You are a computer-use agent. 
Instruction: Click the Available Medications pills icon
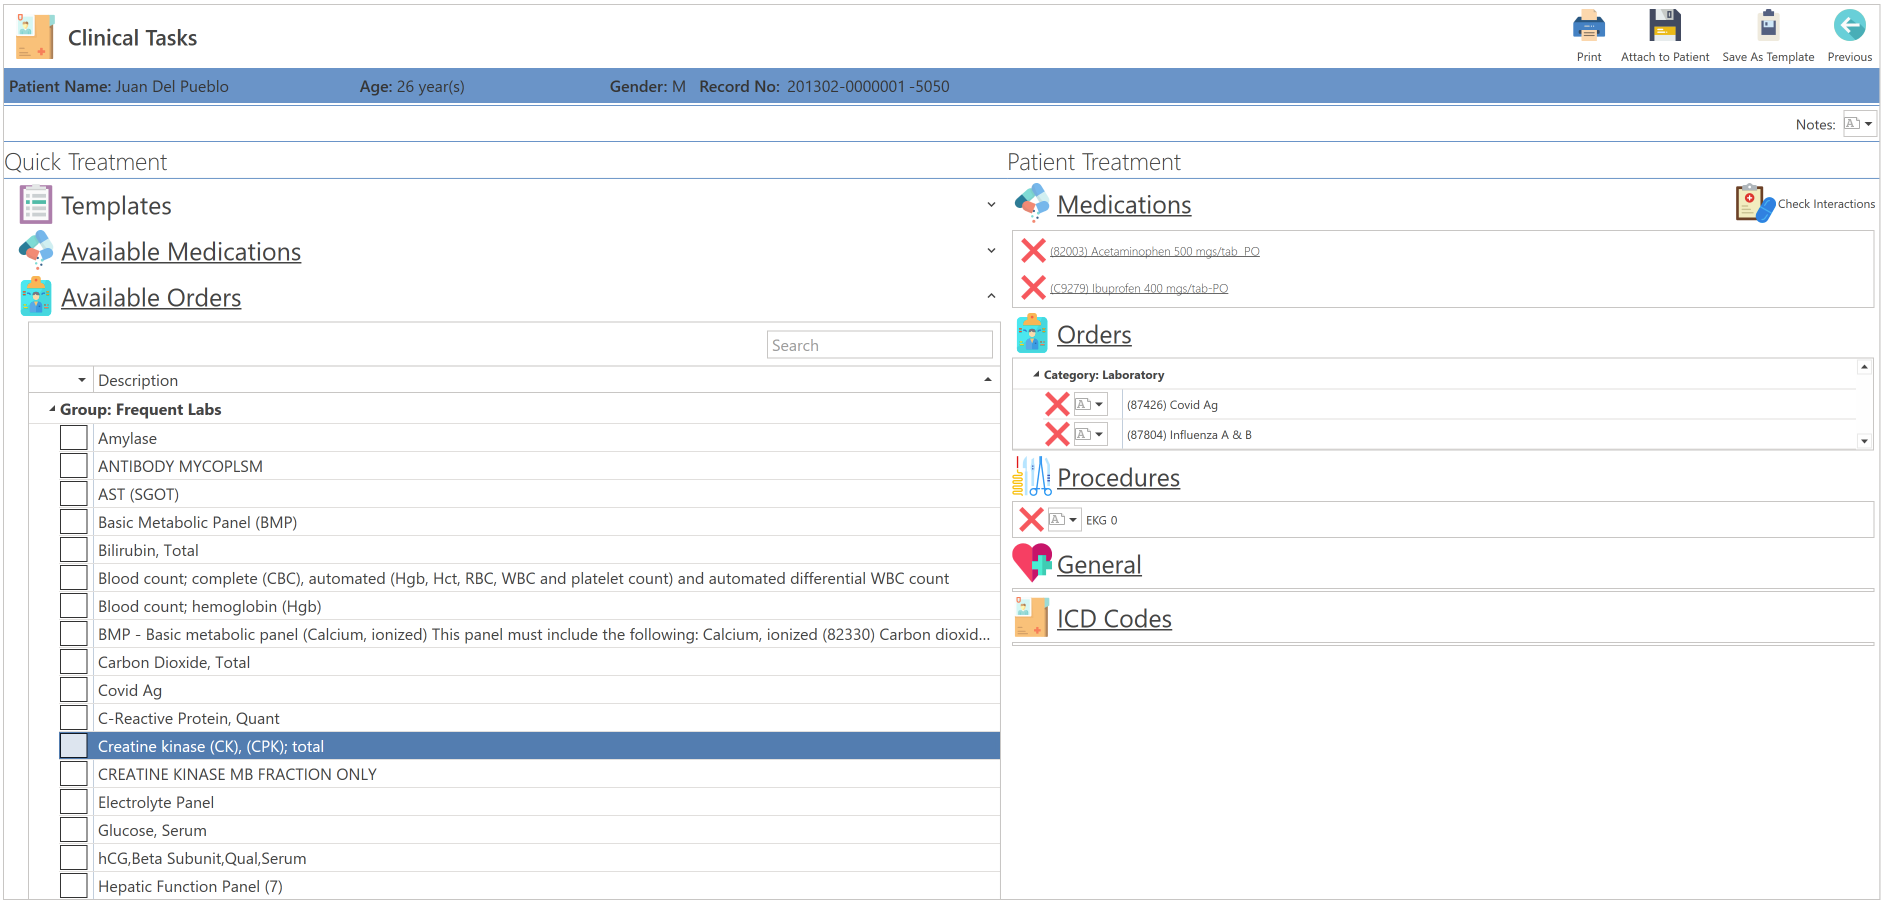36,250
